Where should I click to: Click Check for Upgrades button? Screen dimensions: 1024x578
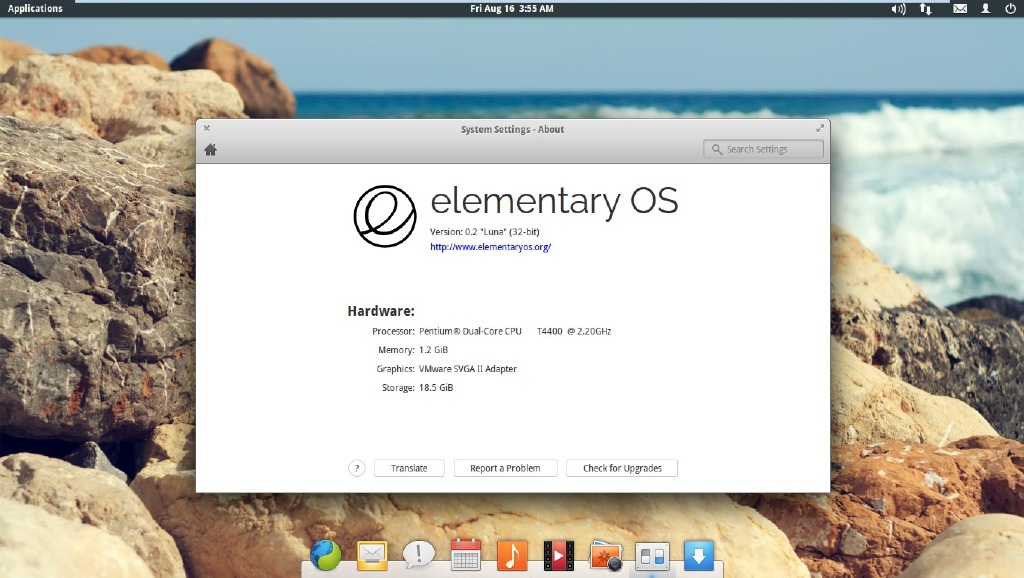(x=622, y=468)
